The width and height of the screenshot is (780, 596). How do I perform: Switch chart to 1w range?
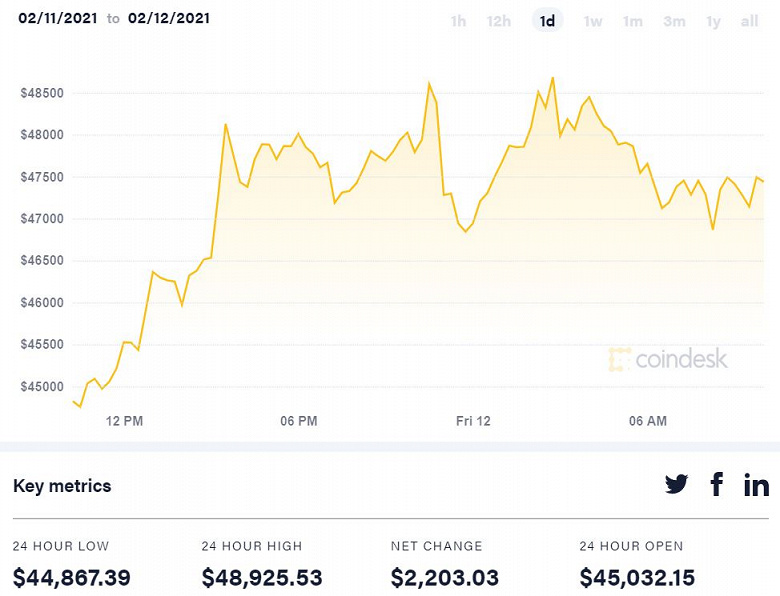(x=593, y=21)
